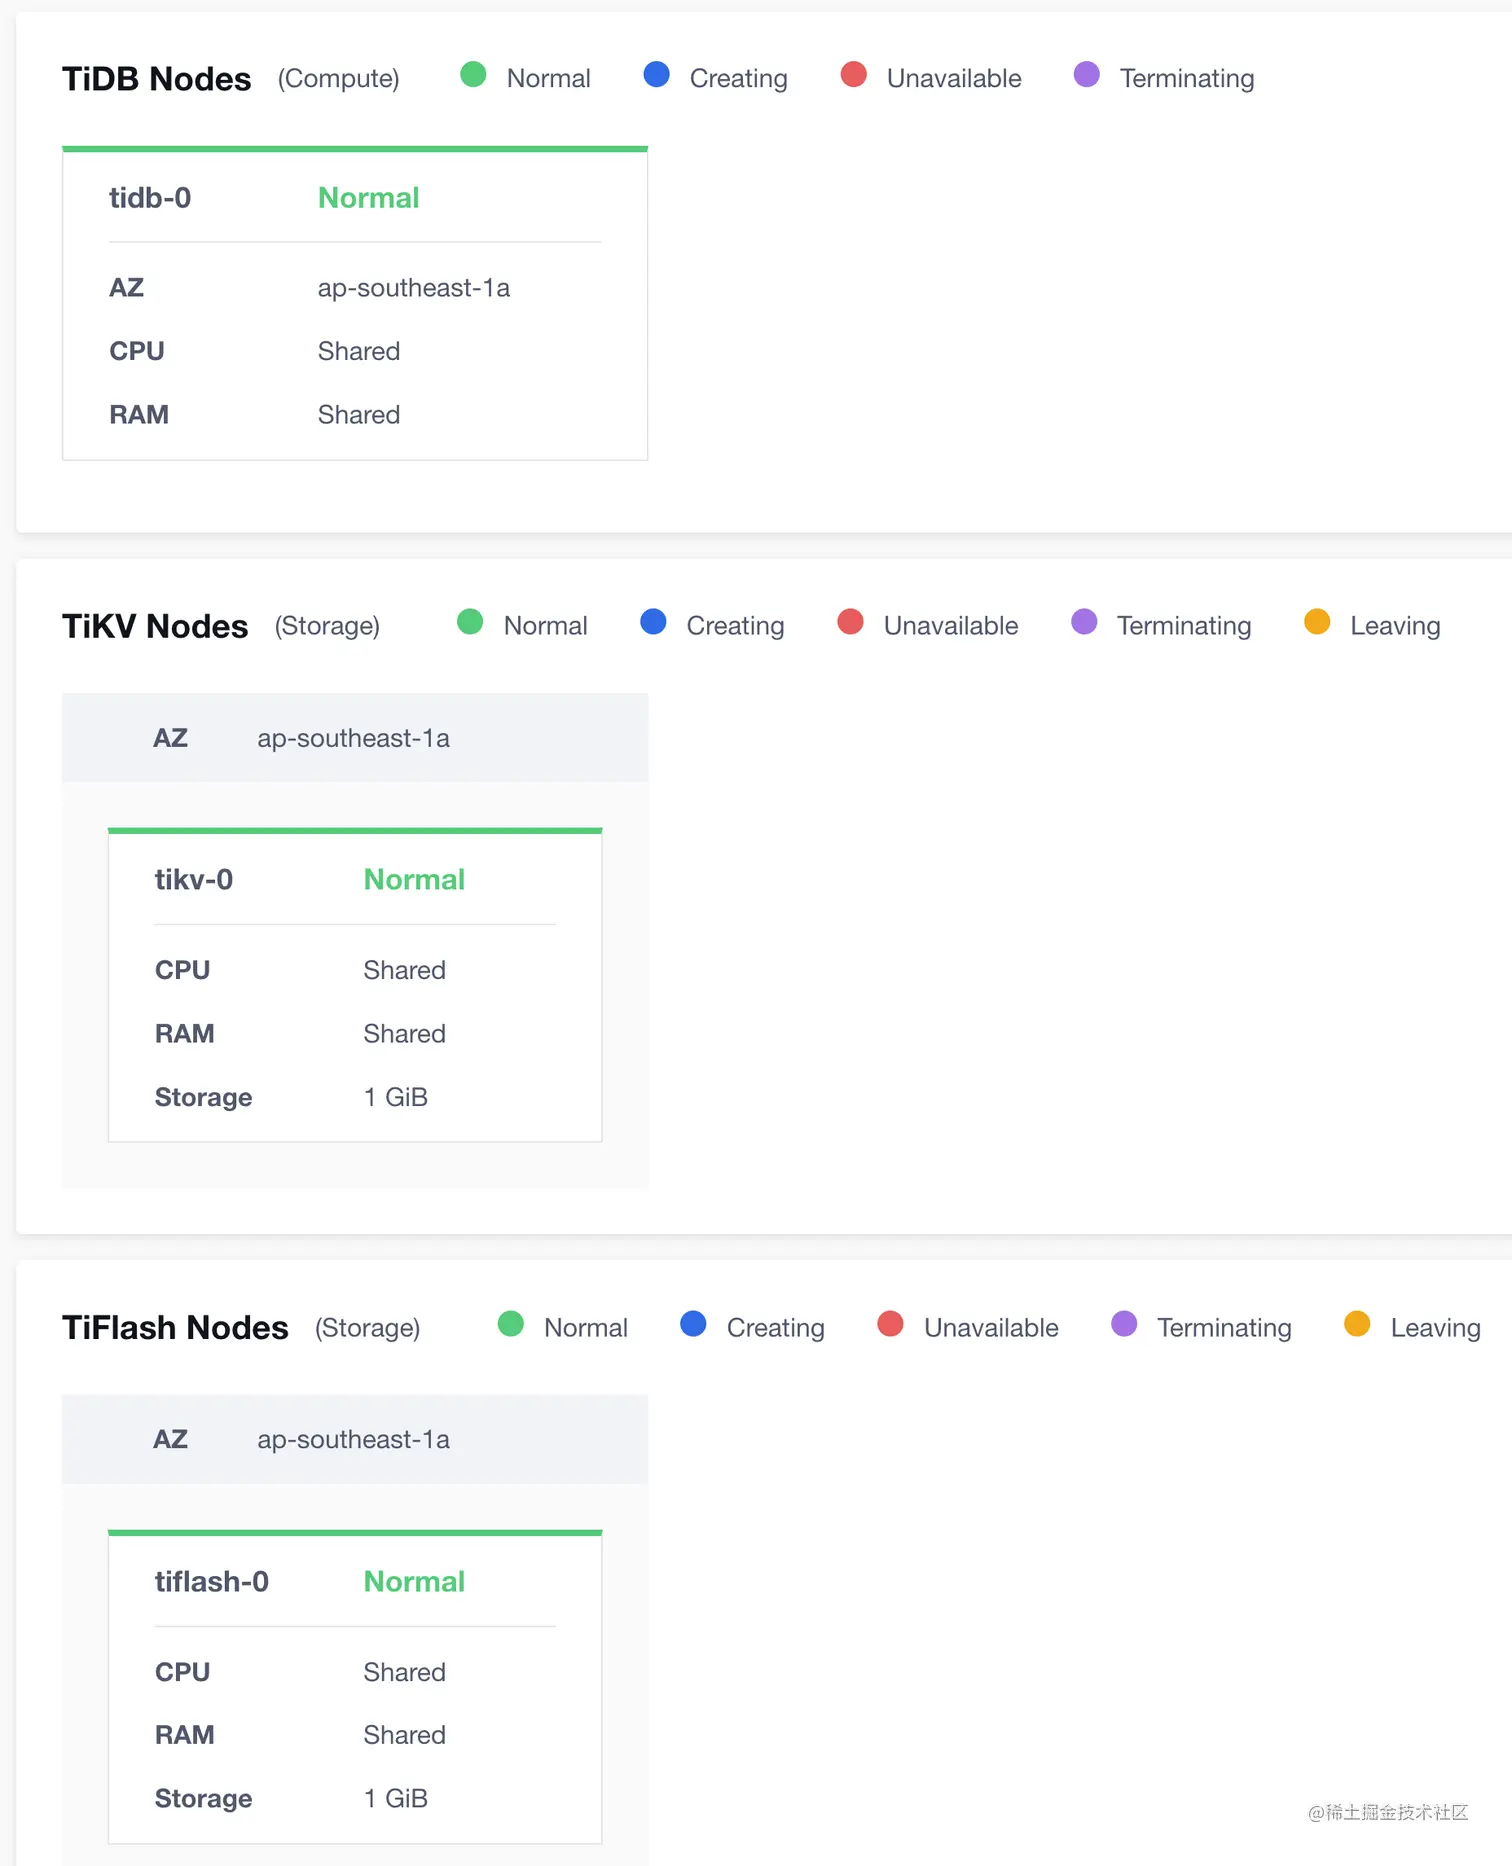Click the red Unavailable dot in TiKV Nodes legend
Image resolution: width=1512 pixels, height=1866 pixels.
click(x=850, y=622)
